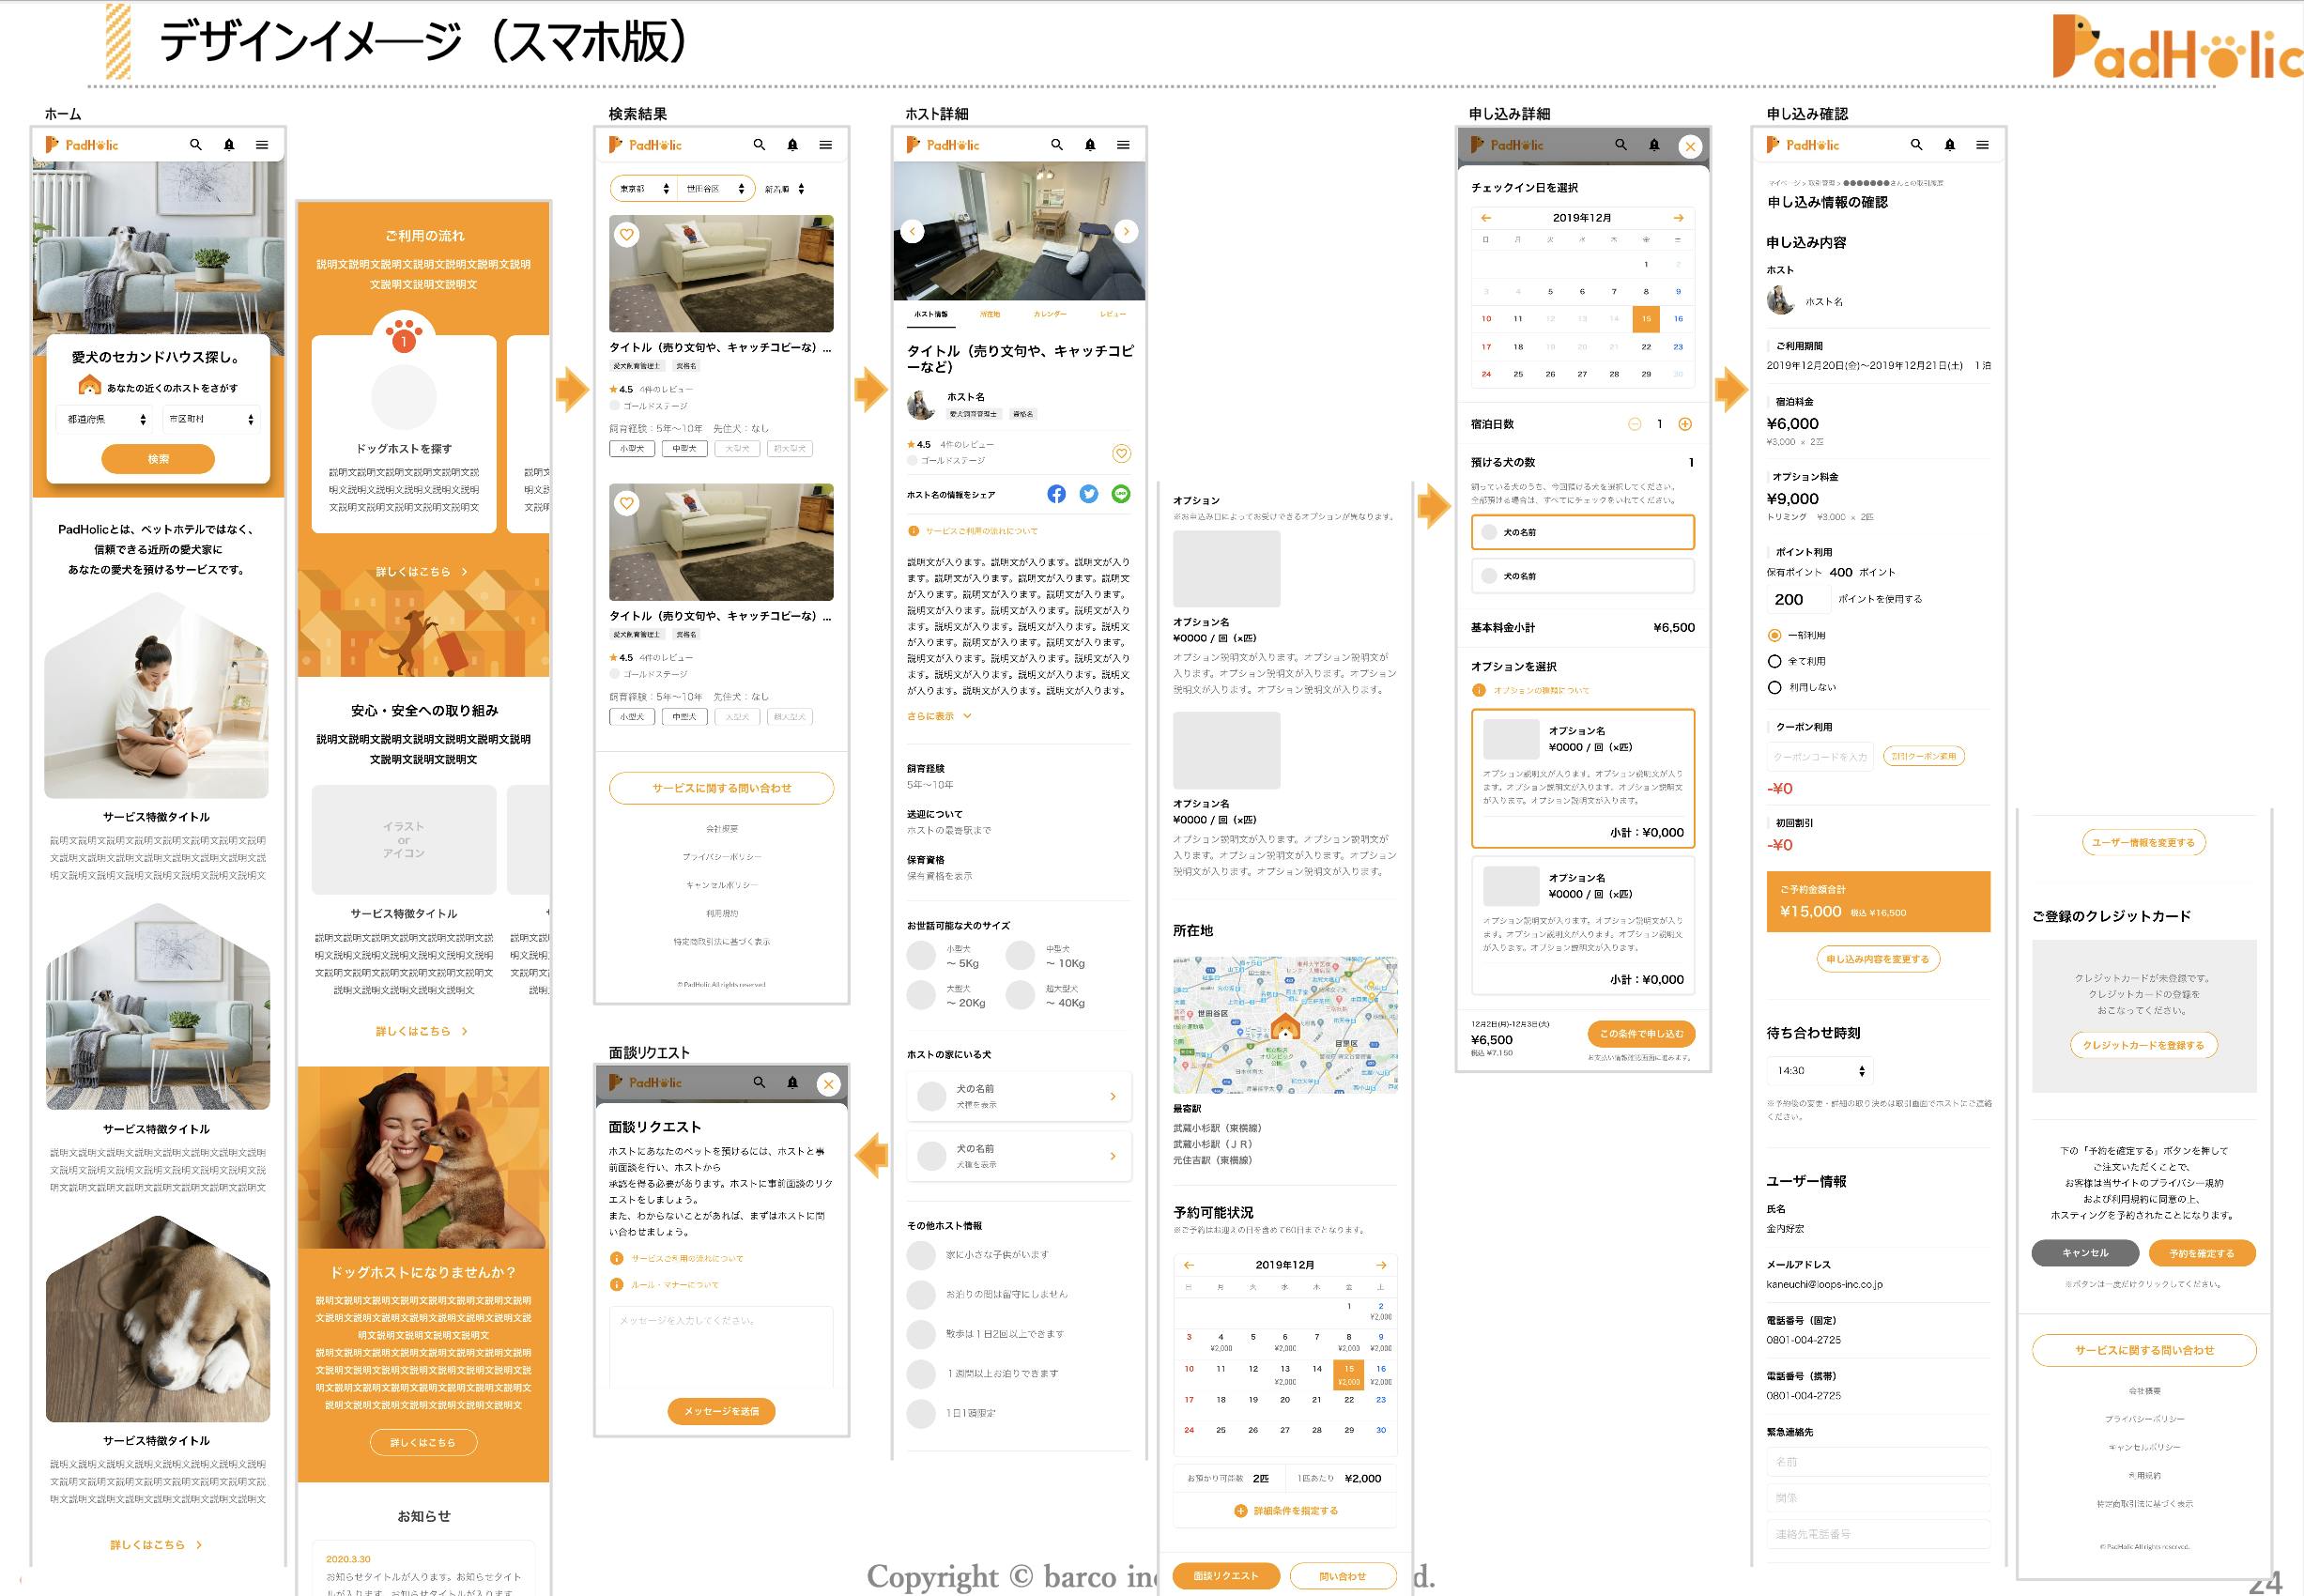Share host info via LINE icon
The image size is (2304, 1596).
(1121, 494)
